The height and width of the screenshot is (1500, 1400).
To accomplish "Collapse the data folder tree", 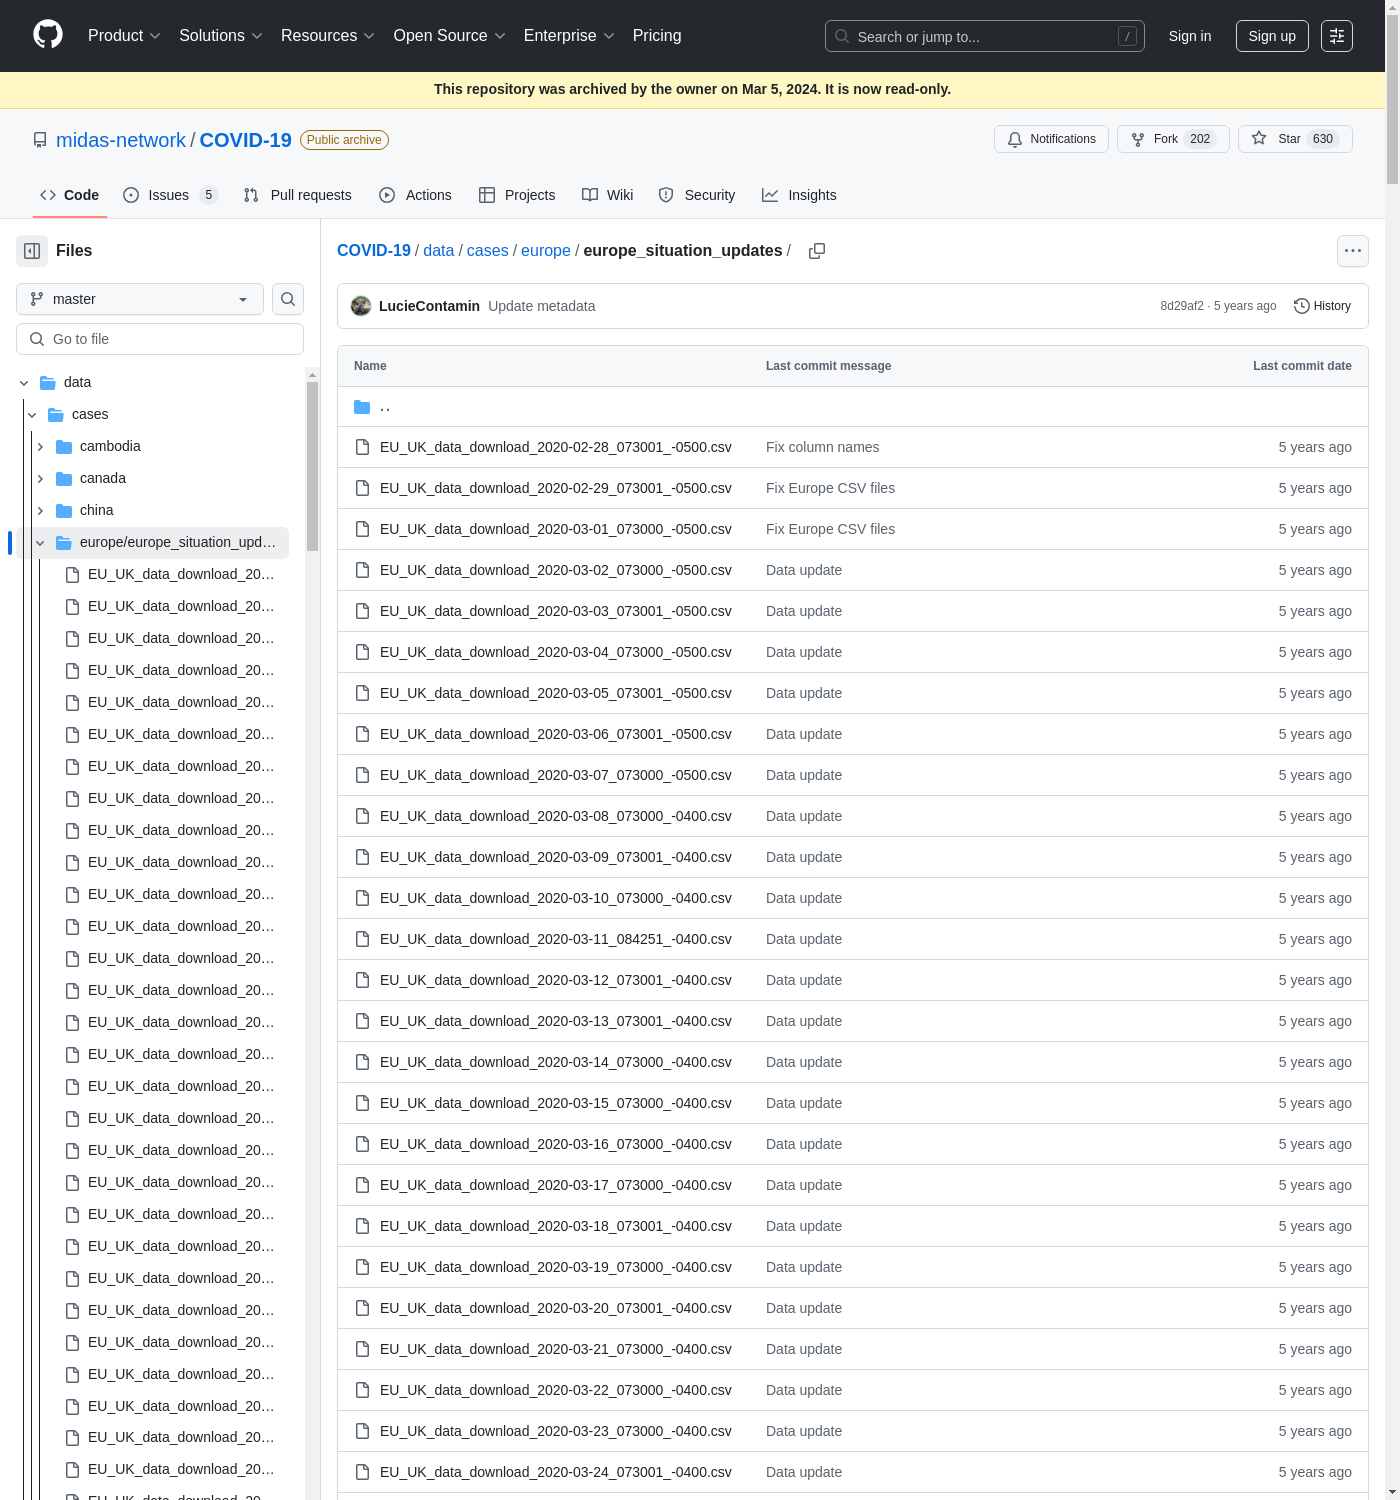I will 24,382.
